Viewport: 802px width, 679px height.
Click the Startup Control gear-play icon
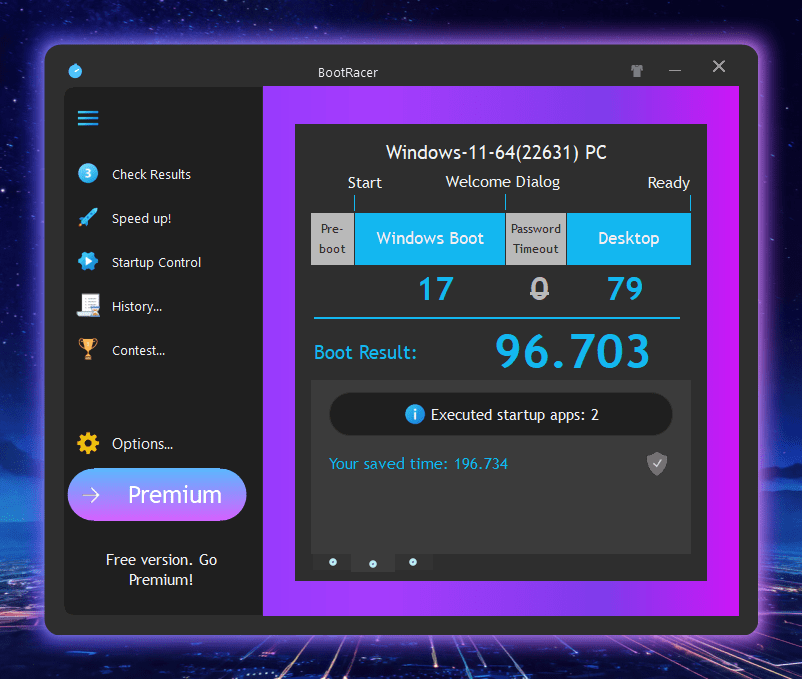[x=88, y=261]
